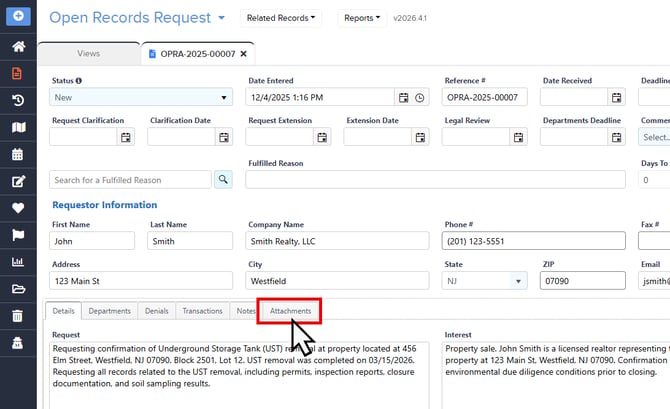Click the Phone # field
This screenshot has height=409, width=670.
(x=534, y=241)
